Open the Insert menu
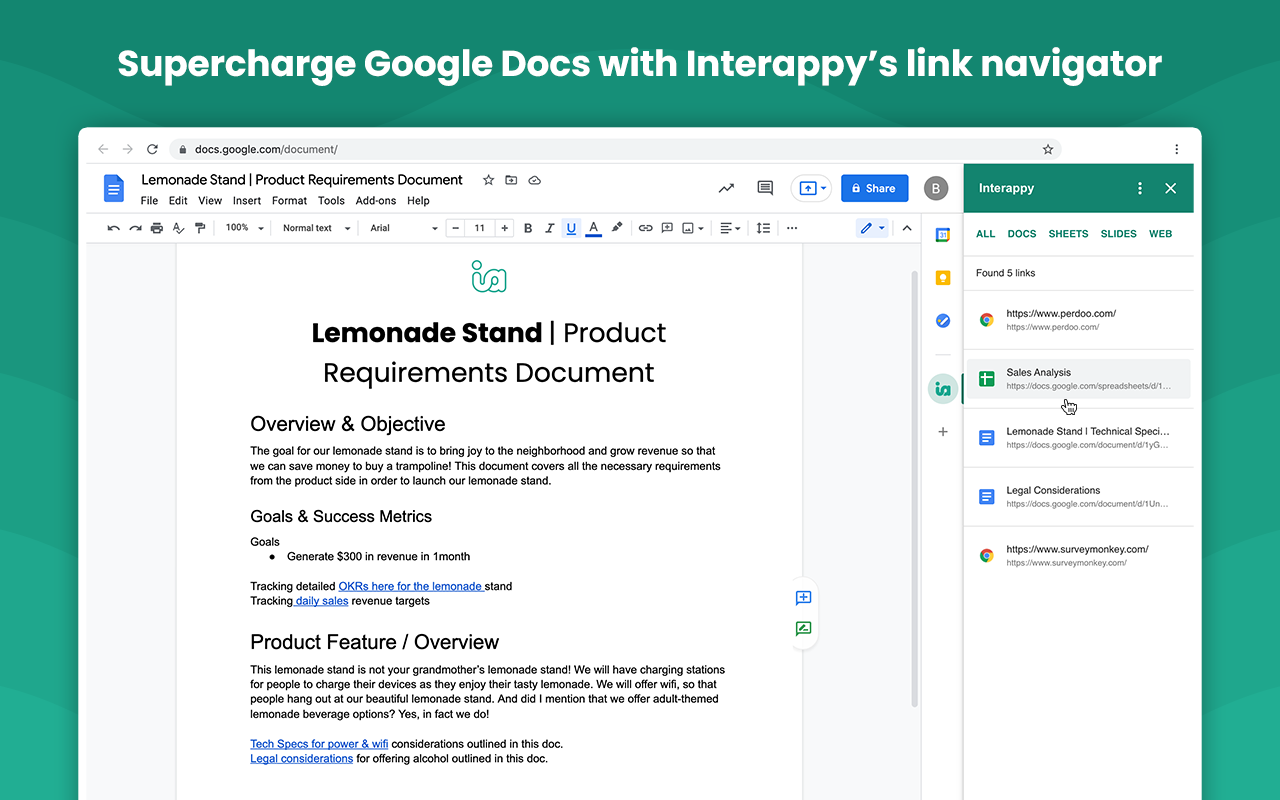Image resolution: width=1280 pixels, height=800 pixels. click(247, 200)
